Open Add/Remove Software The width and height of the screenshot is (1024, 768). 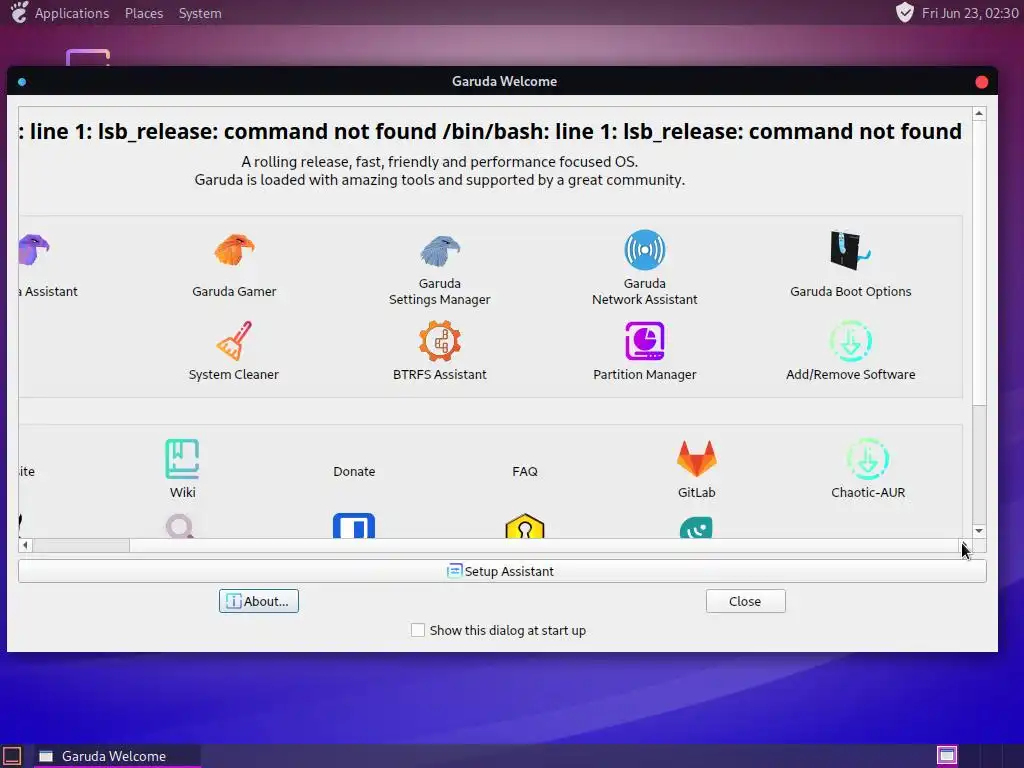pos(850,351)
